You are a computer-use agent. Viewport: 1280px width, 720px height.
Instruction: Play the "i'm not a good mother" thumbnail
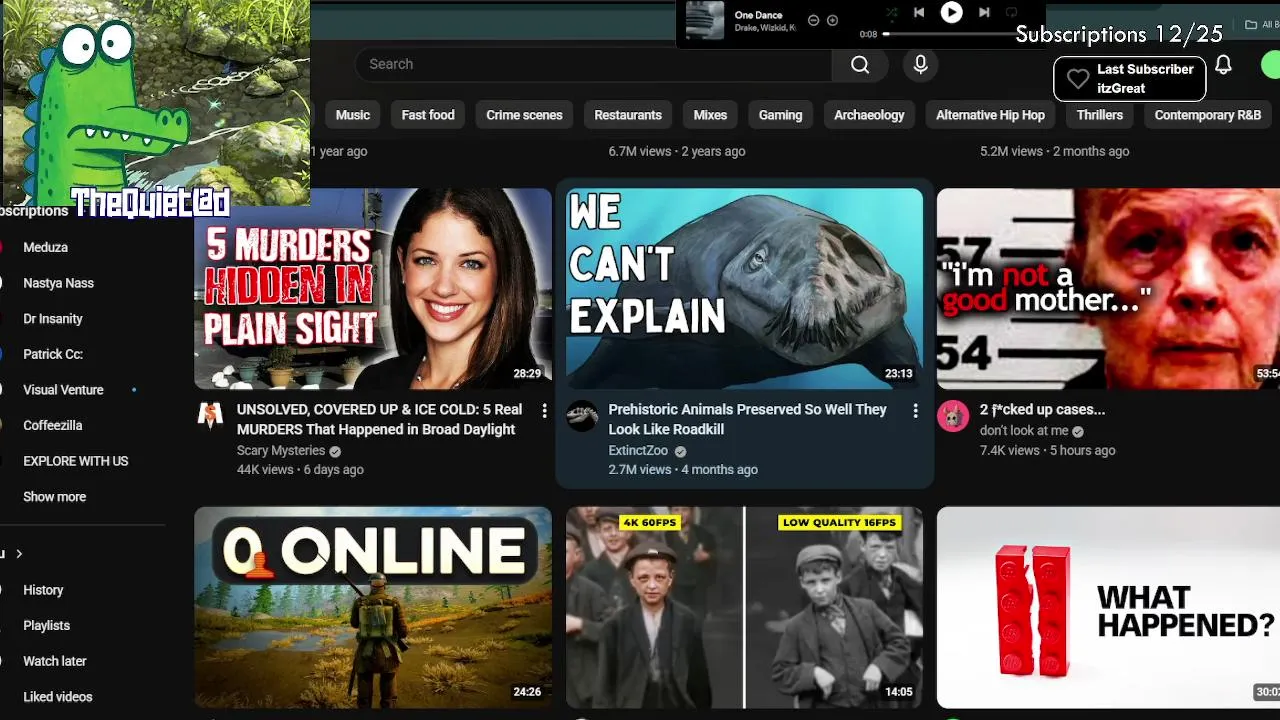point(1108,288)
